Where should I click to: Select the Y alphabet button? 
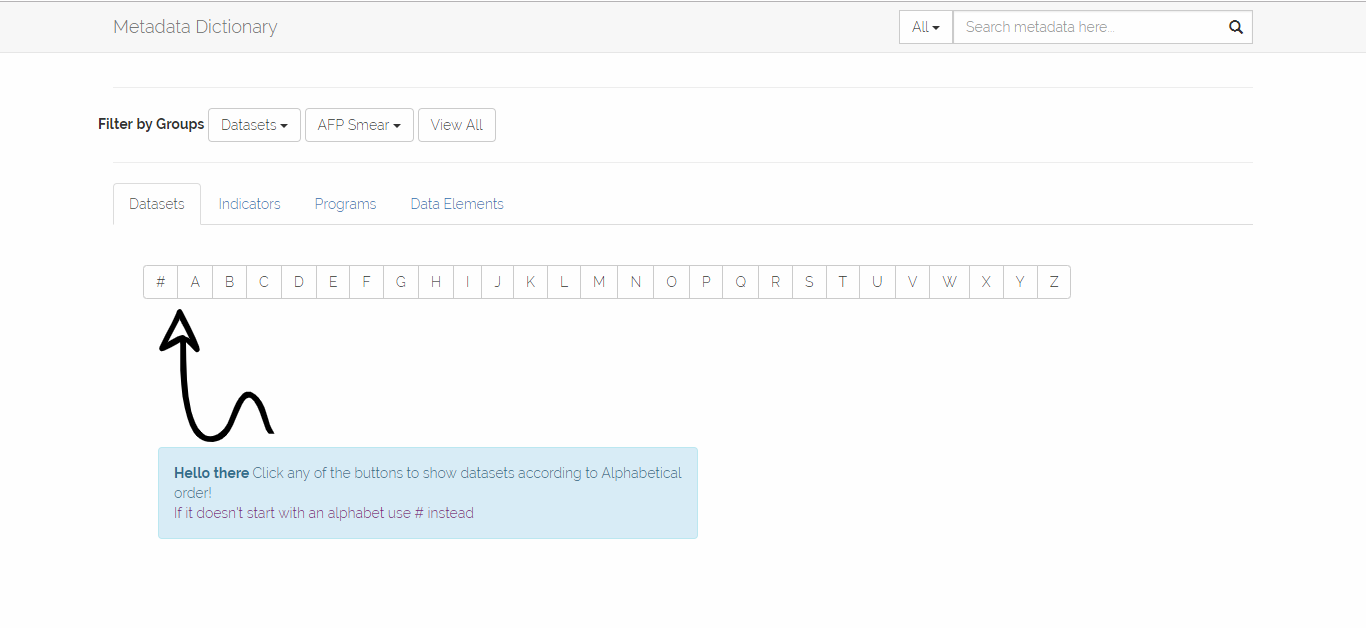click(1020, 282)
